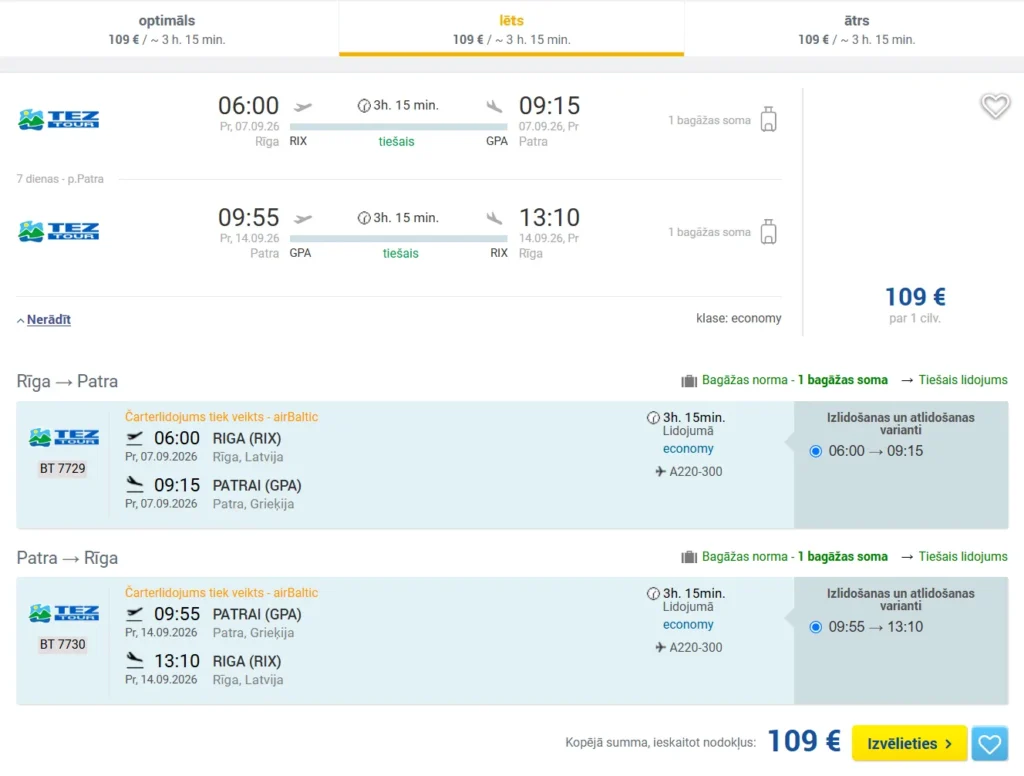This screenshot has width=1024, height=776.
Task: Open the ātrs tab
Action: tap(856, 29)
